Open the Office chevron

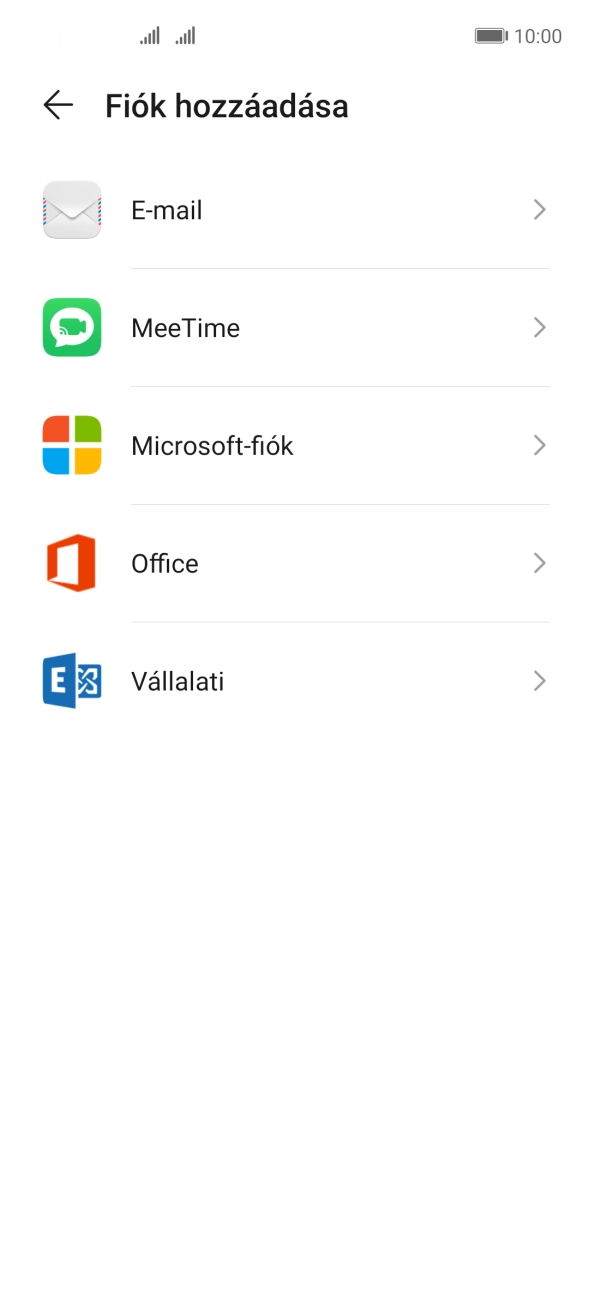click(540, 563)
